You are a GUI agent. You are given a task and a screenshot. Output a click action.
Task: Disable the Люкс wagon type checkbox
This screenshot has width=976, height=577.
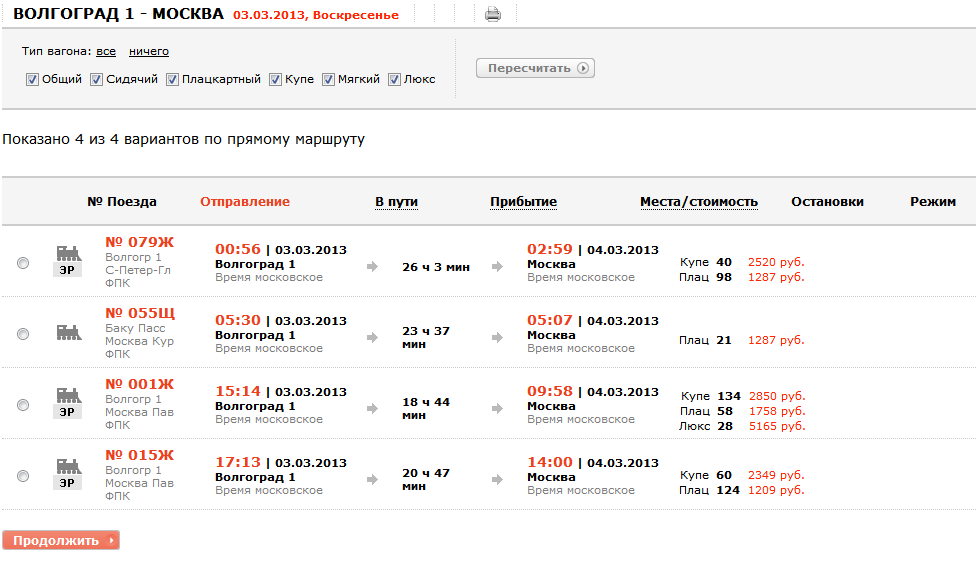[x=394, y=80]
